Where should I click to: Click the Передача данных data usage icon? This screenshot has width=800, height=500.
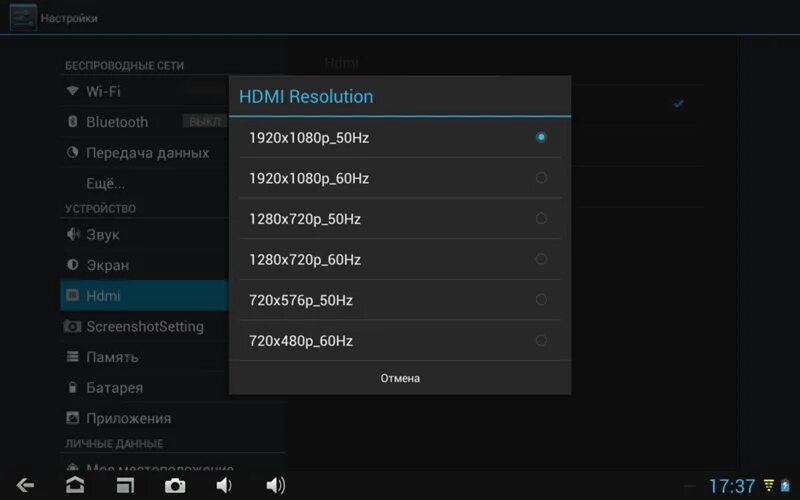[72, 152]
